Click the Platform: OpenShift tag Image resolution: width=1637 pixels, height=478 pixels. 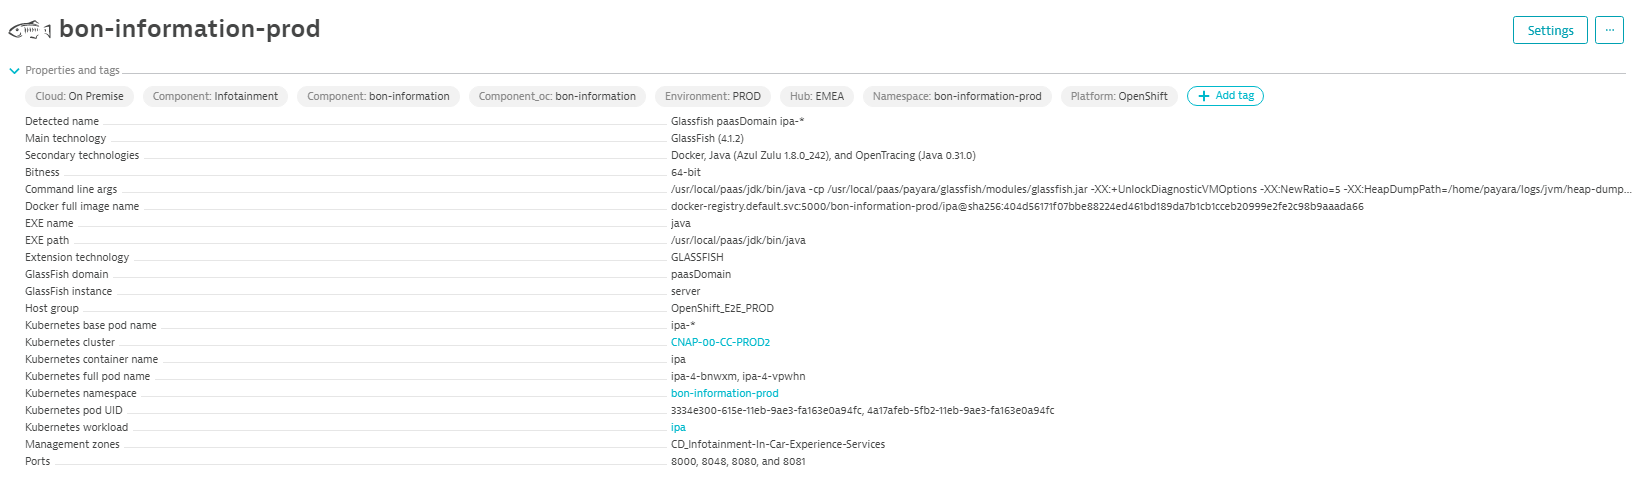click(1118, 96)
